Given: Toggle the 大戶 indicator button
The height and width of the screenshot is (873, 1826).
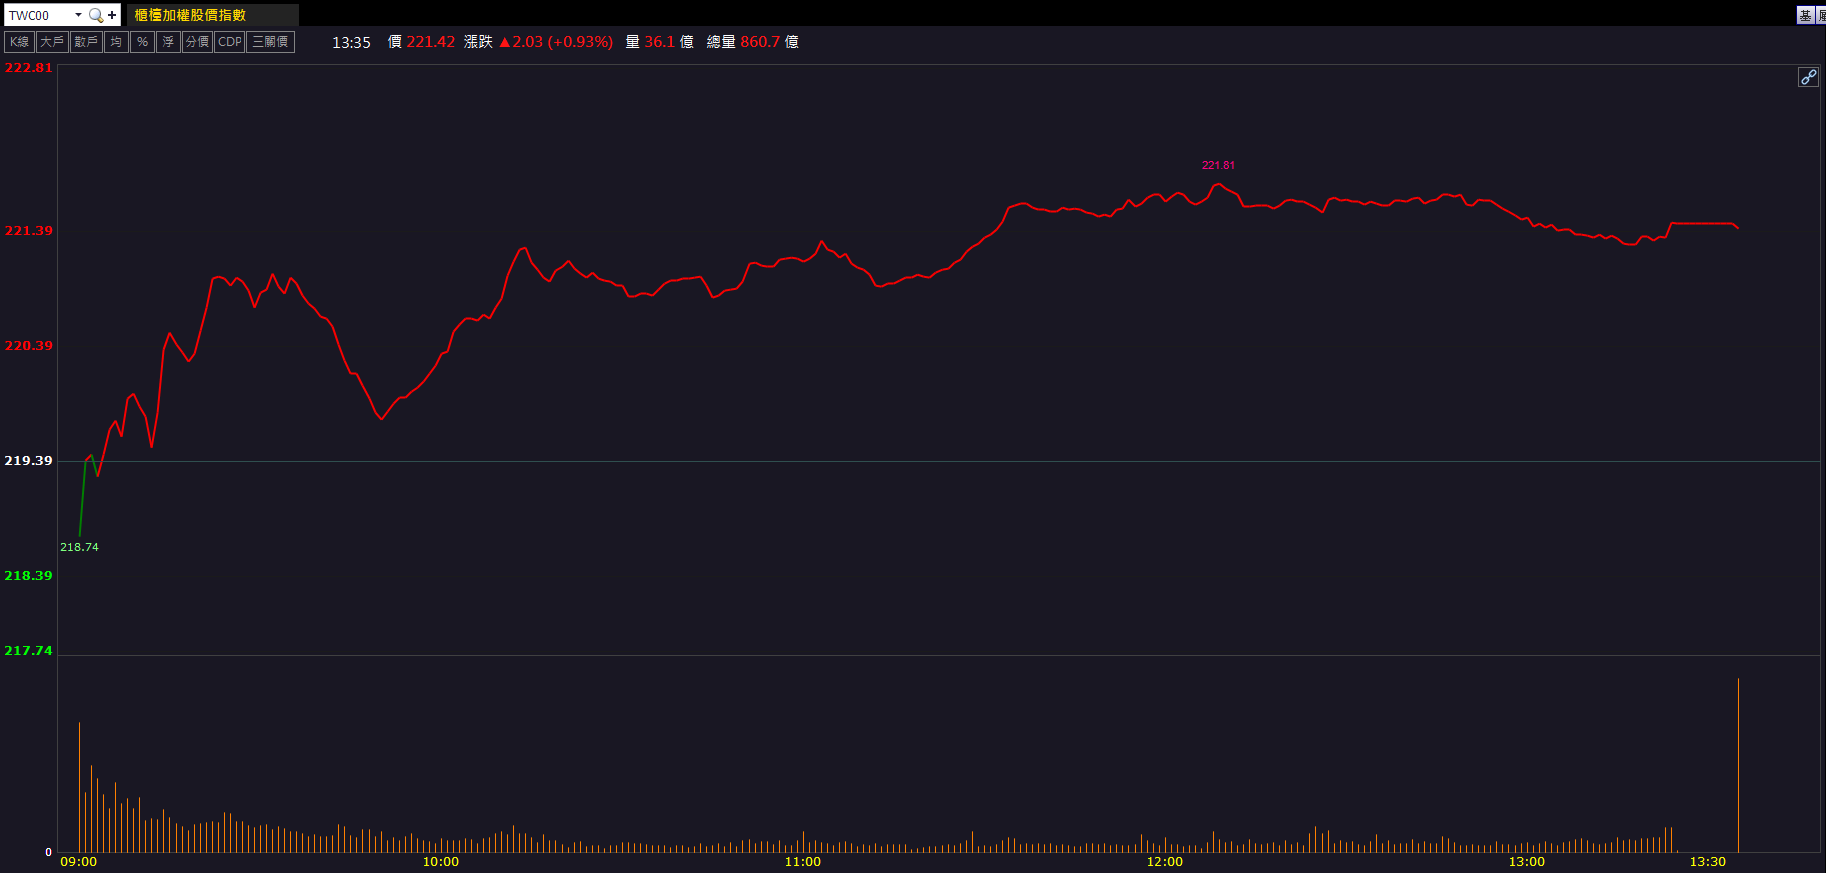Looking at the screenshot, I should point(52,42).
